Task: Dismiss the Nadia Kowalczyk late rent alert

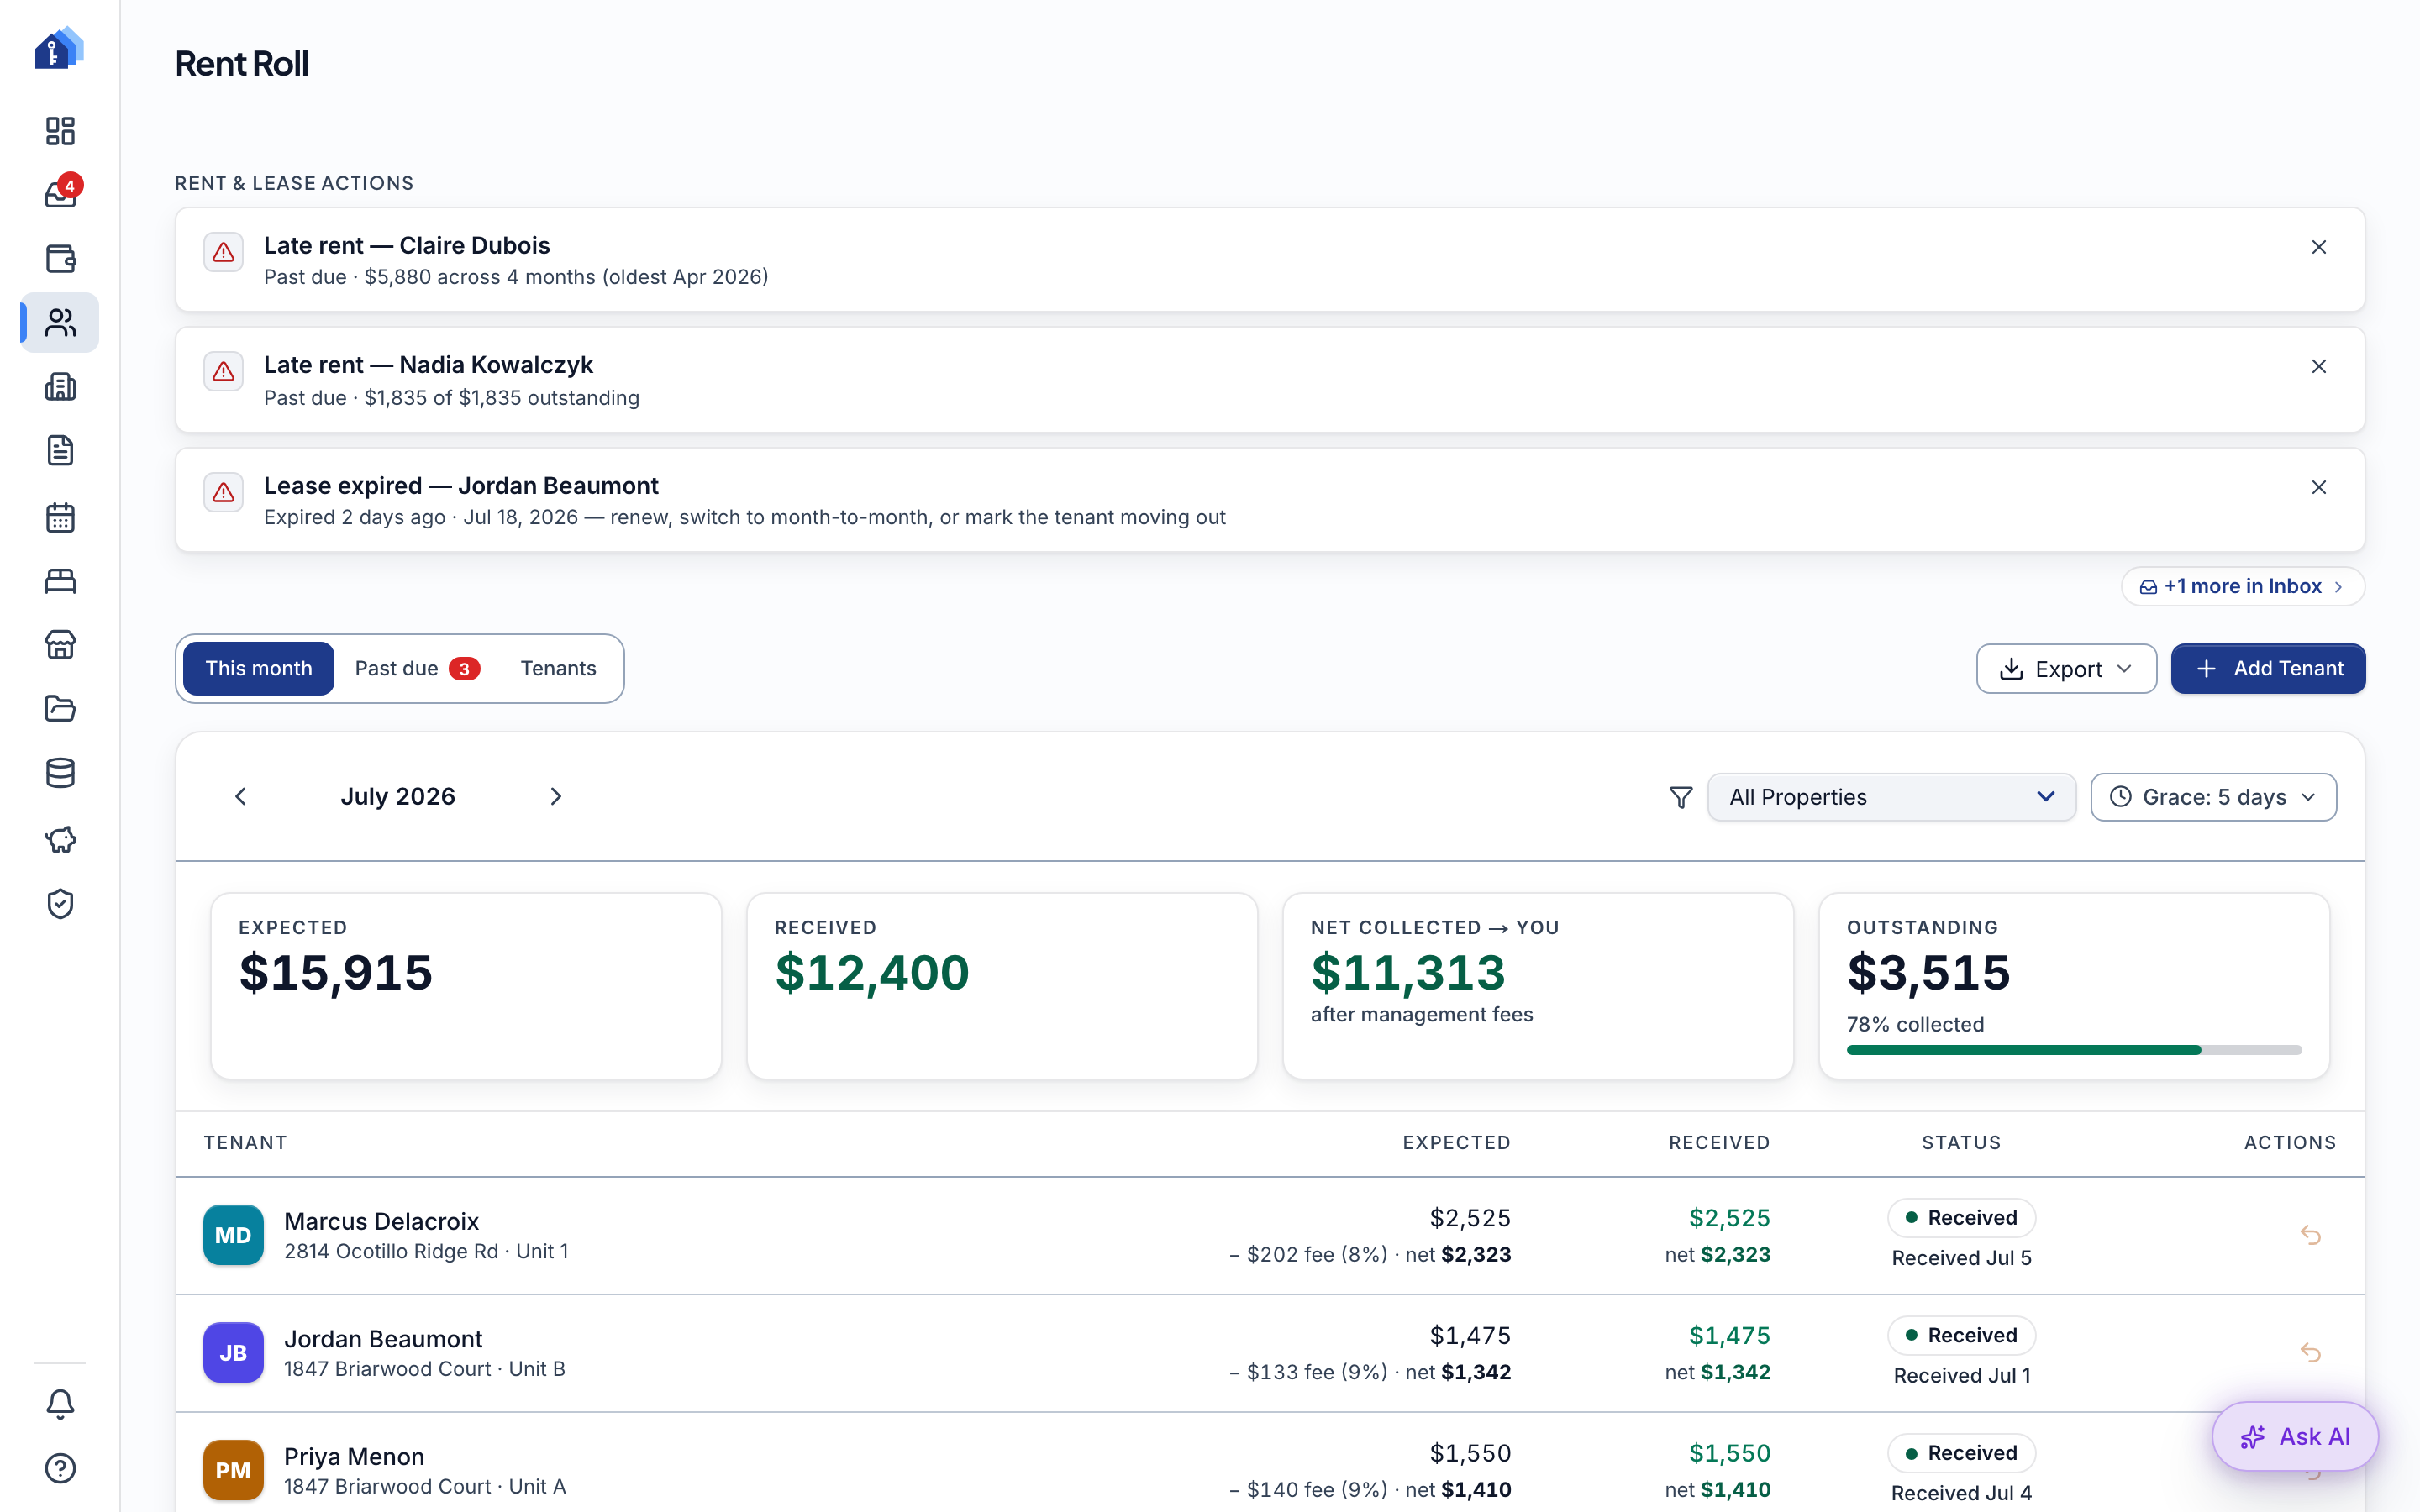Action: pos(2318,366)
